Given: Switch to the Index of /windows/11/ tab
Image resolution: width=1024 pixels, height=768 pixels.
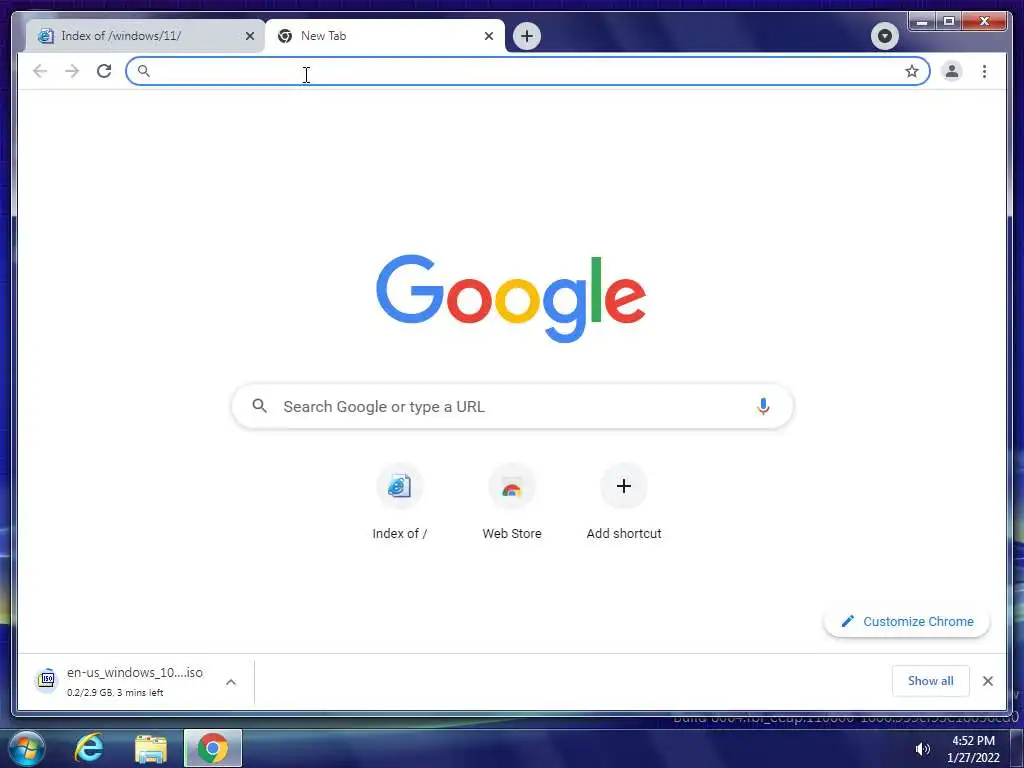Looking at the screenshot, I should (x=145, y=36).
